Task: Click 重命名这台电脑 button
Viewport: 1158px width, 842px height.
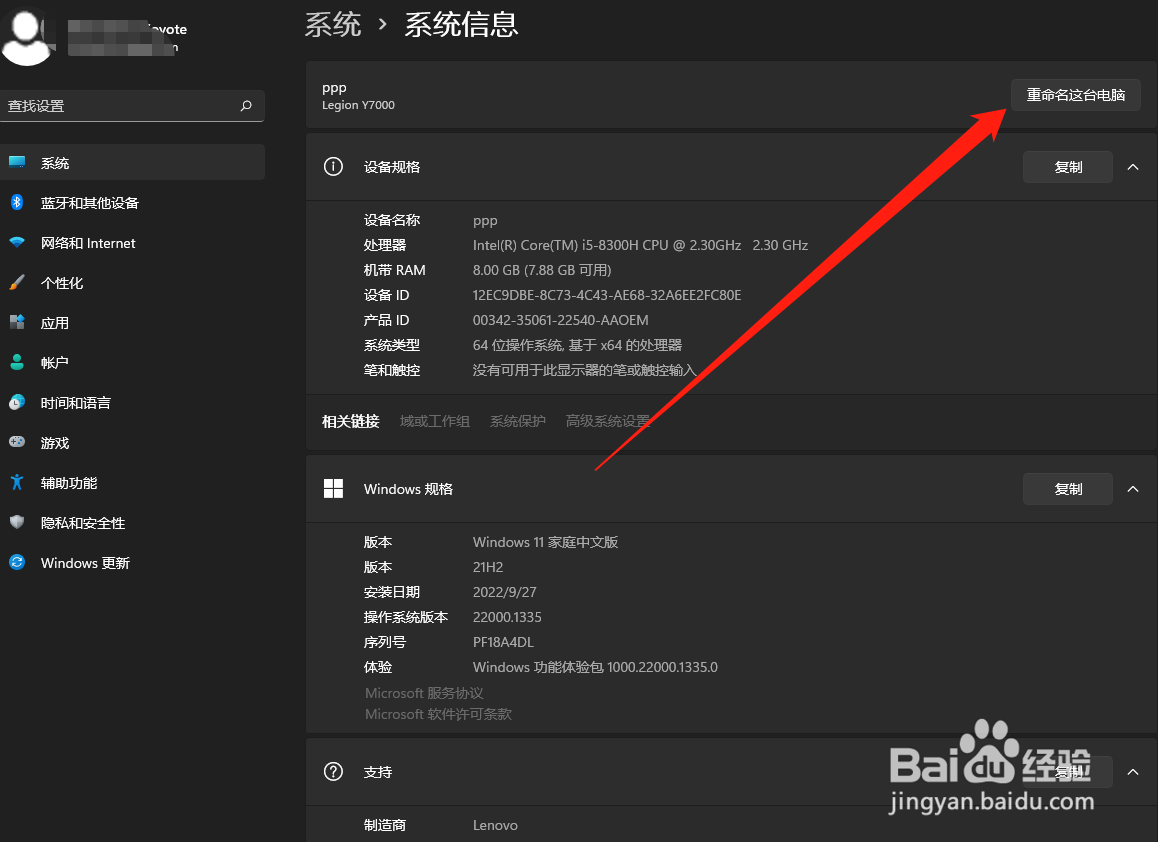Action: [x=1075, y=95]
